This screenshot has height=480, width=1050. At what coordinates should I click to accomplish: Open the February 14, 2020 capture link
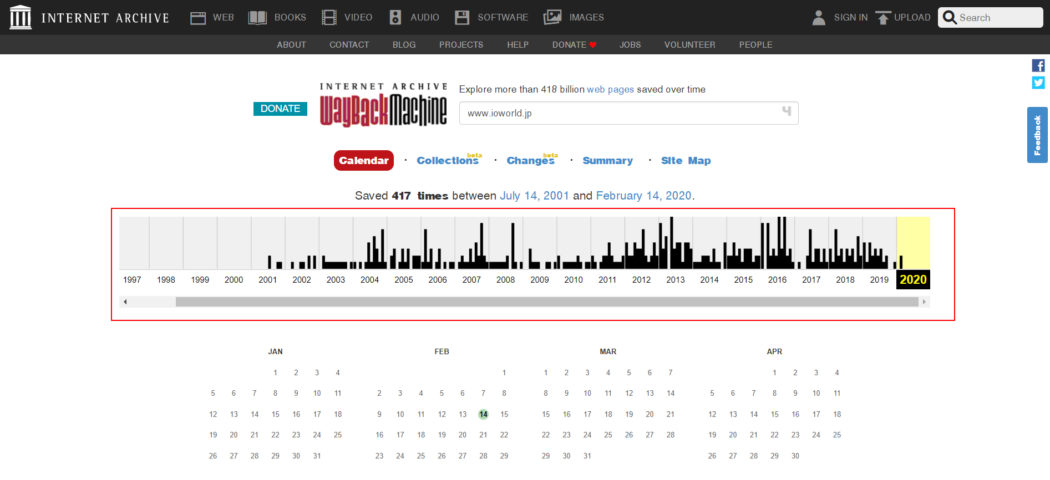(644, 196)
